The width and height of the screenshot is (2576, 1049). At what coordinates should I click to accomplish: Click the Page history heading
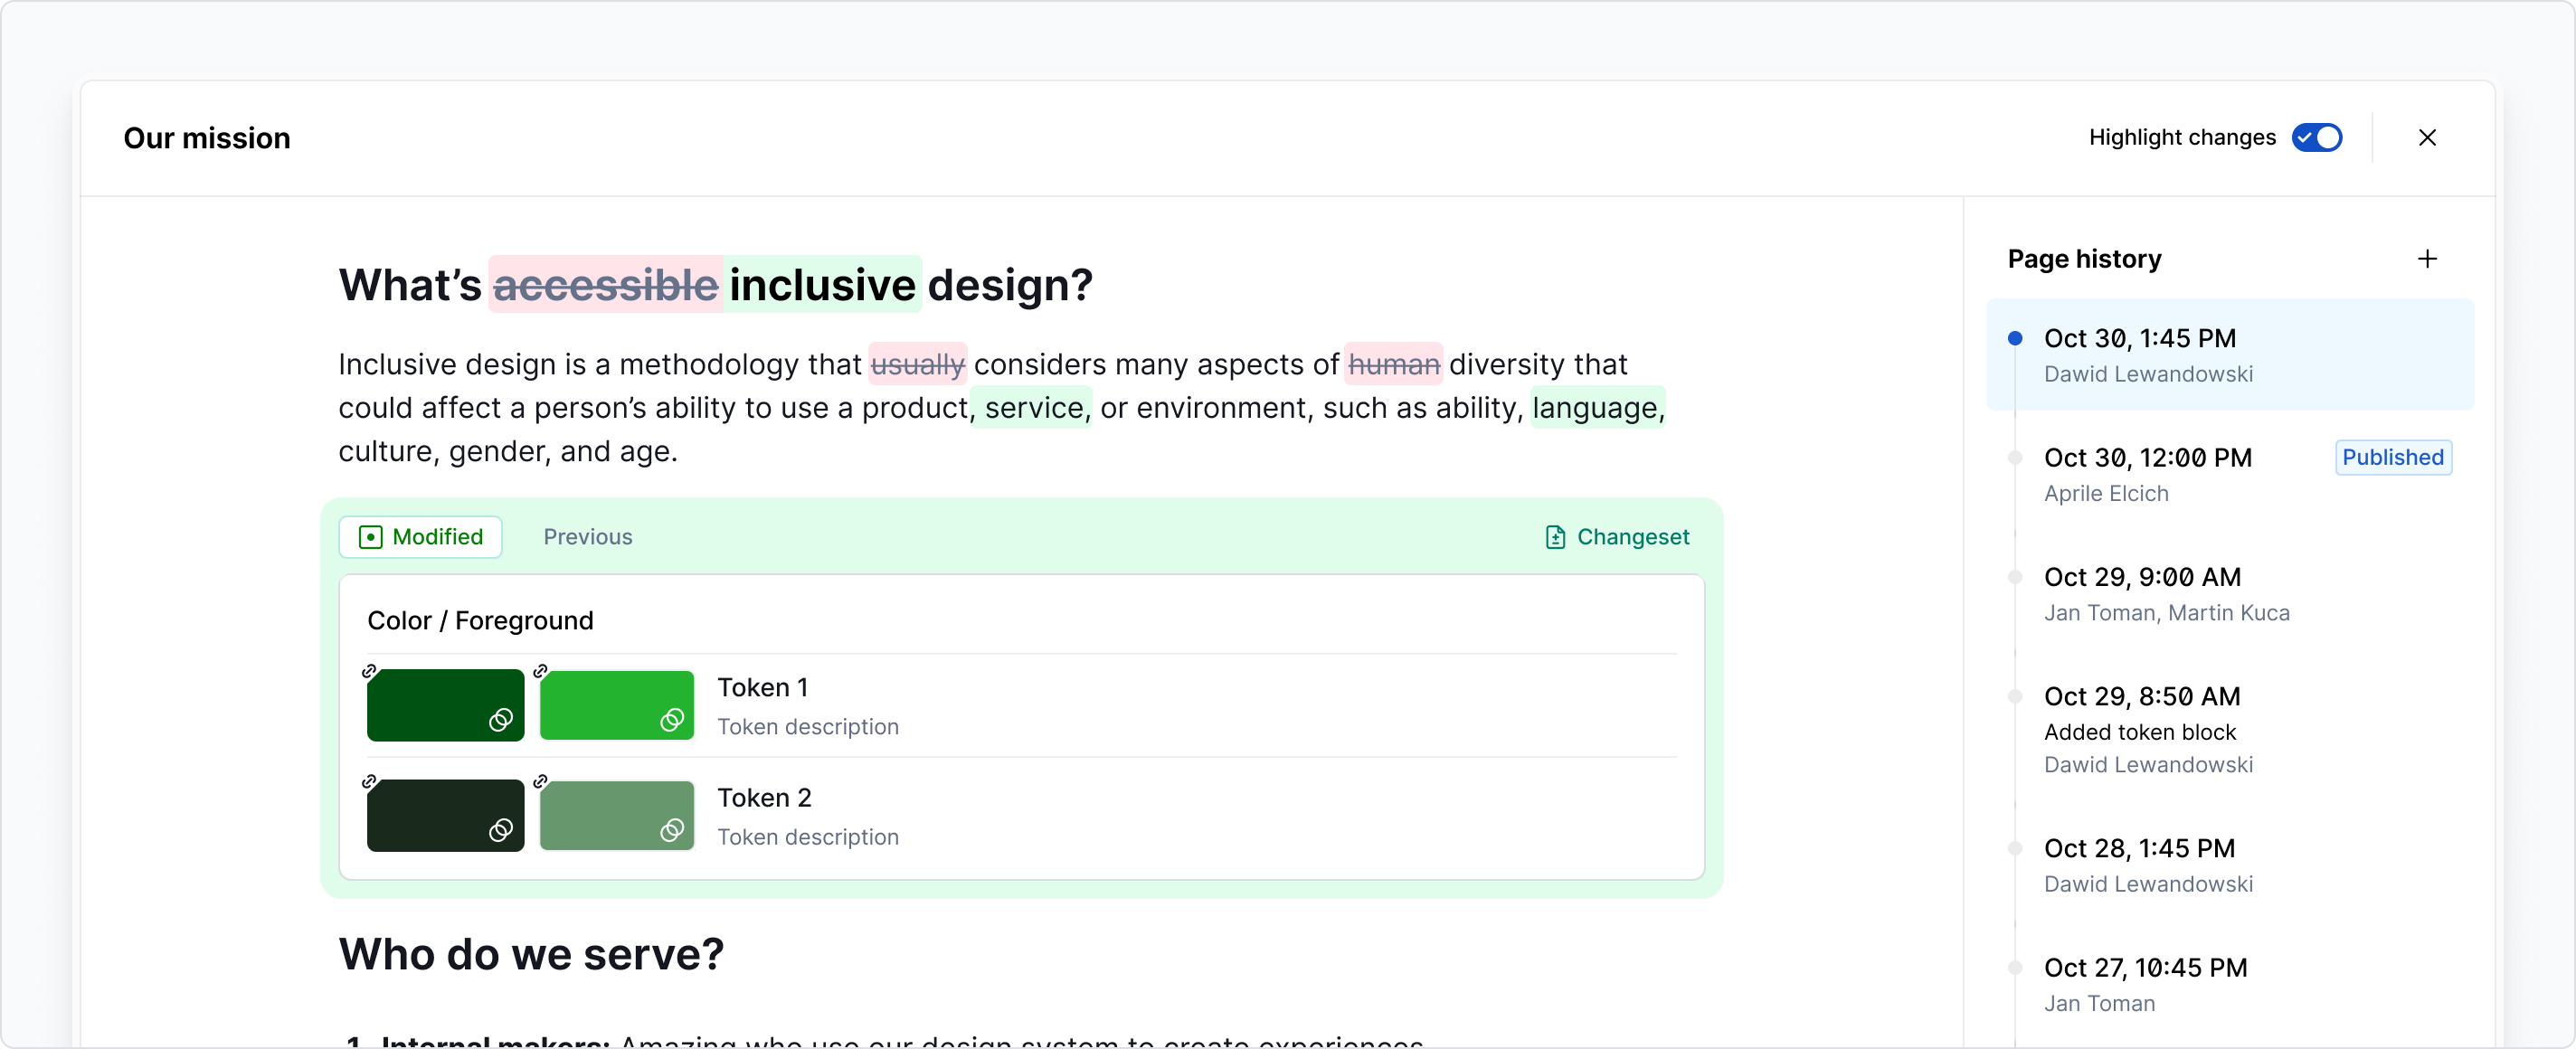pos(2084,259)
